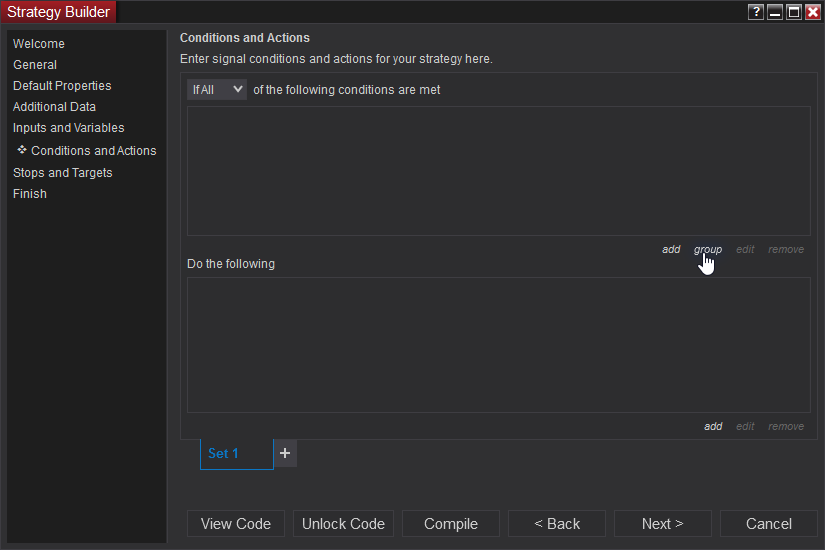Navigate to Inputs and Variables
This screenshot has width=825, height=550.
[x=69, y=128]
